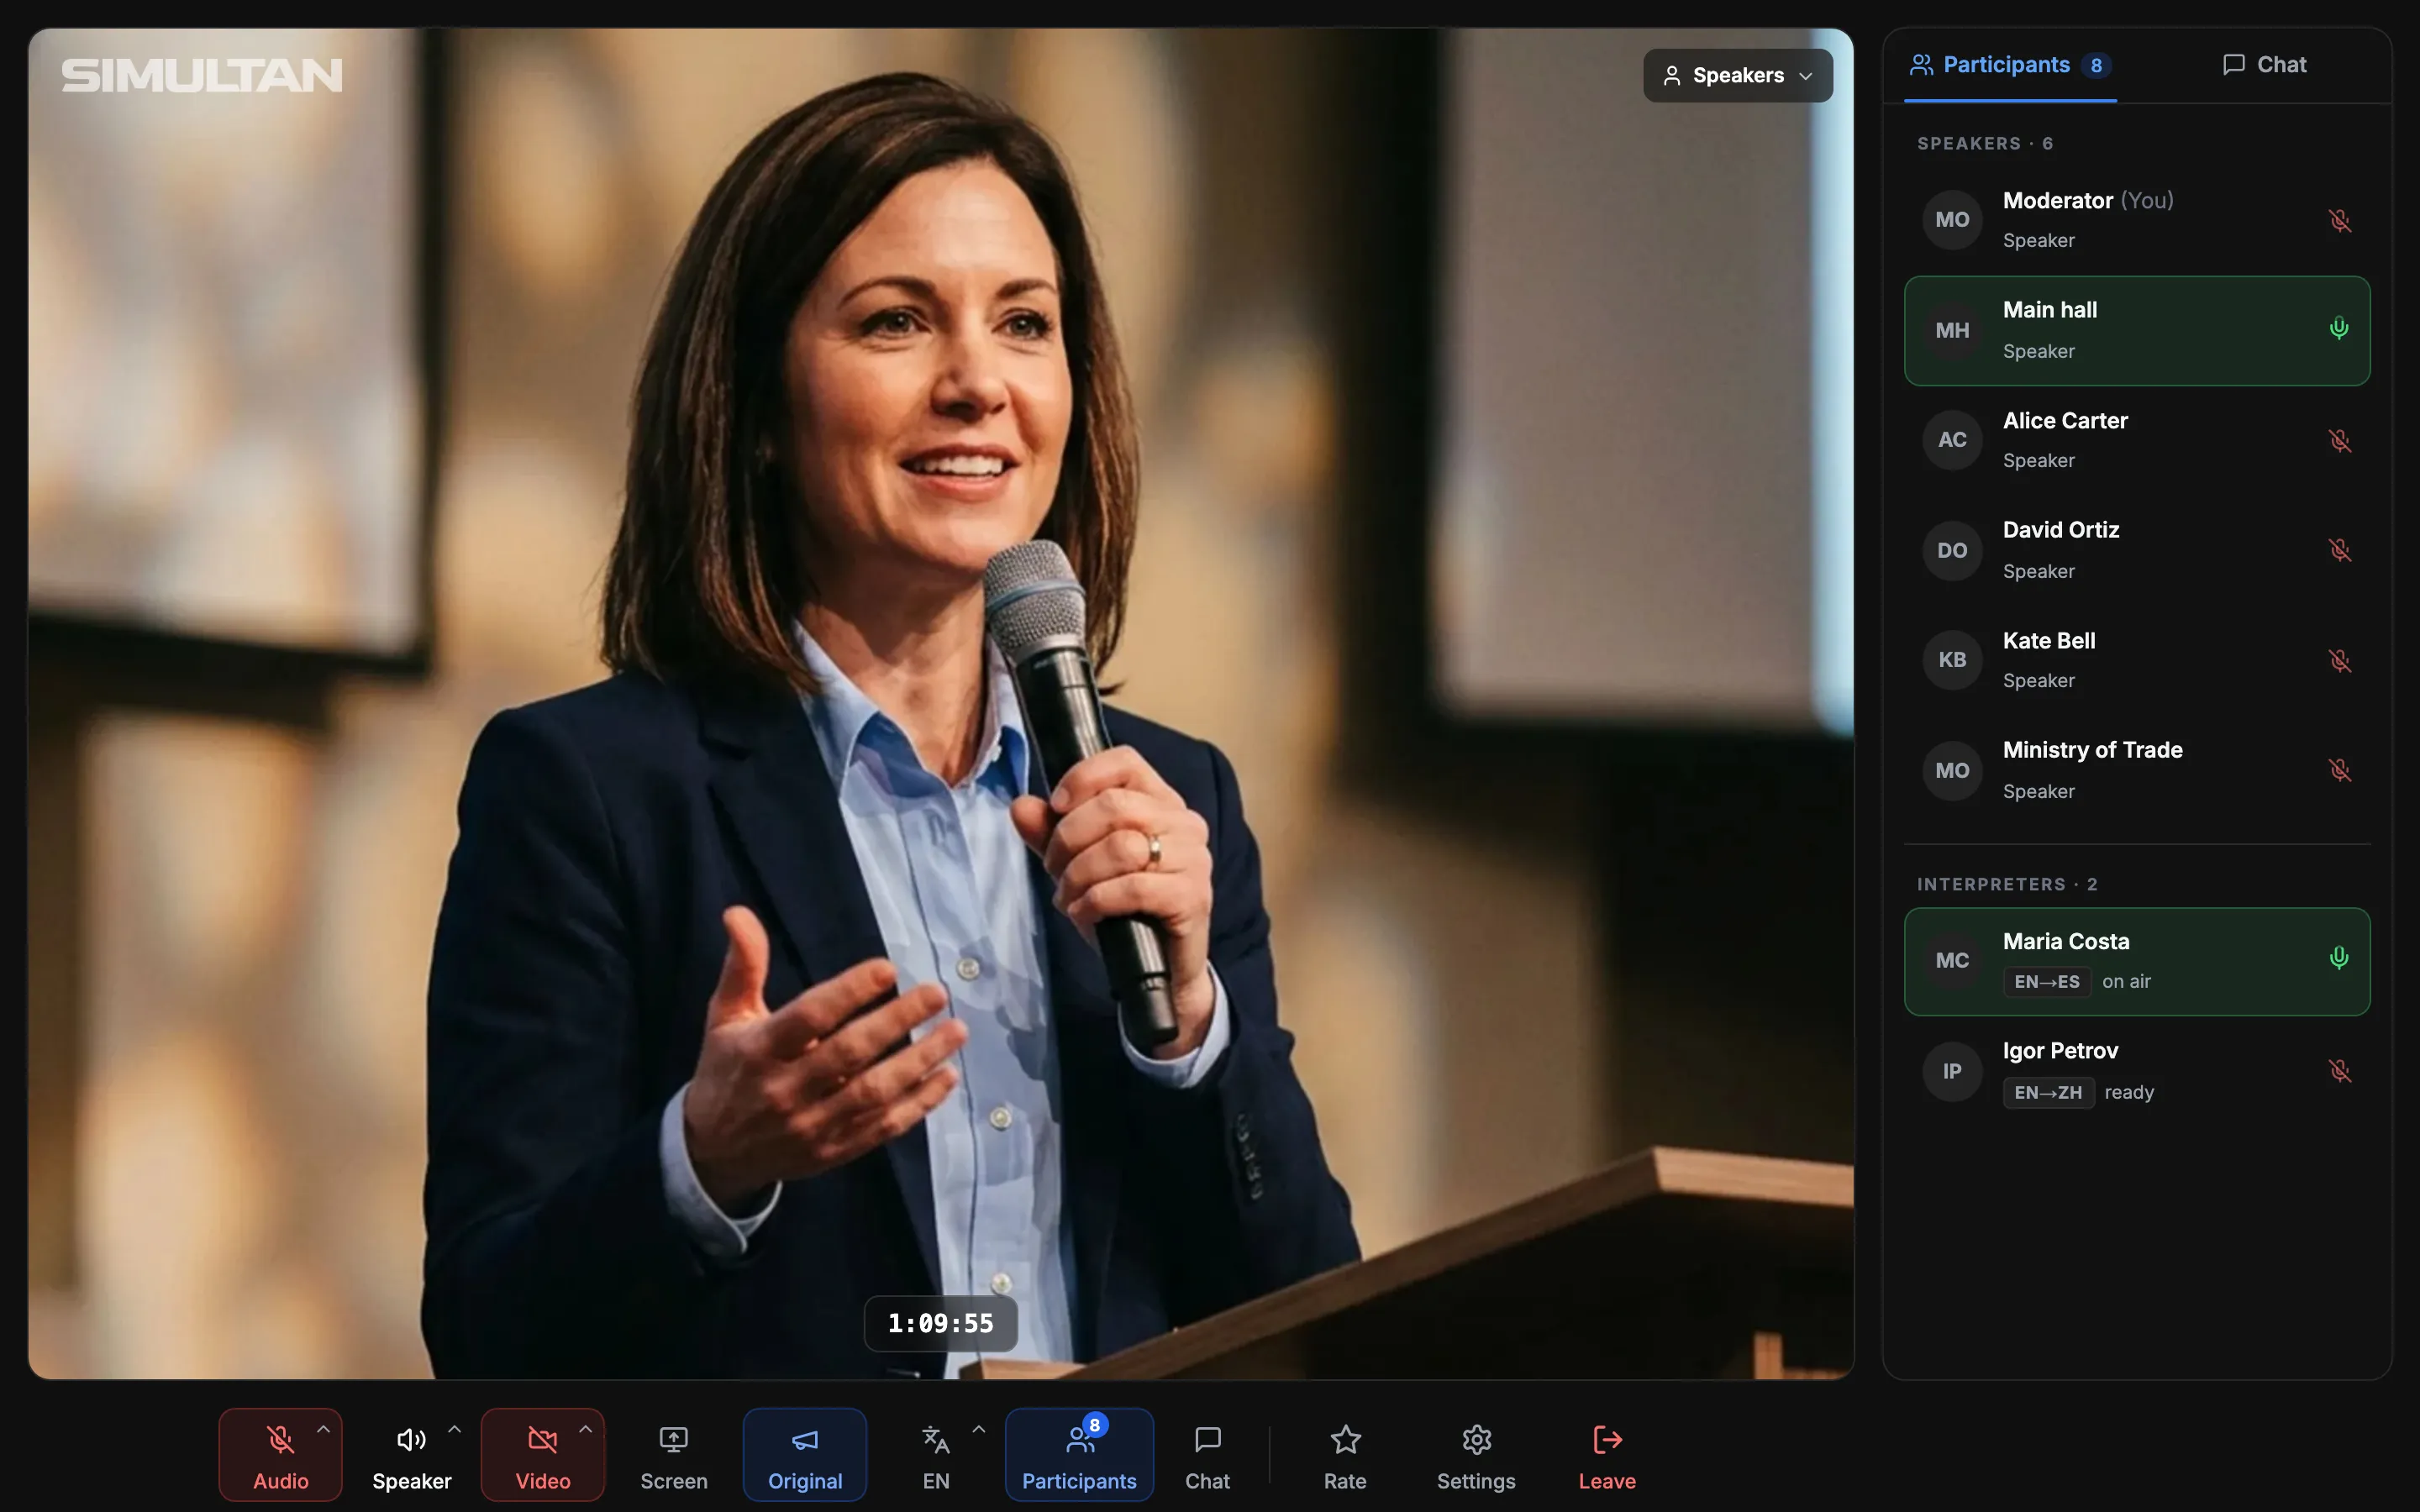Click the session timer 1:09:55
This screenshot has width=2420, height=1512.
point(941,1324)
